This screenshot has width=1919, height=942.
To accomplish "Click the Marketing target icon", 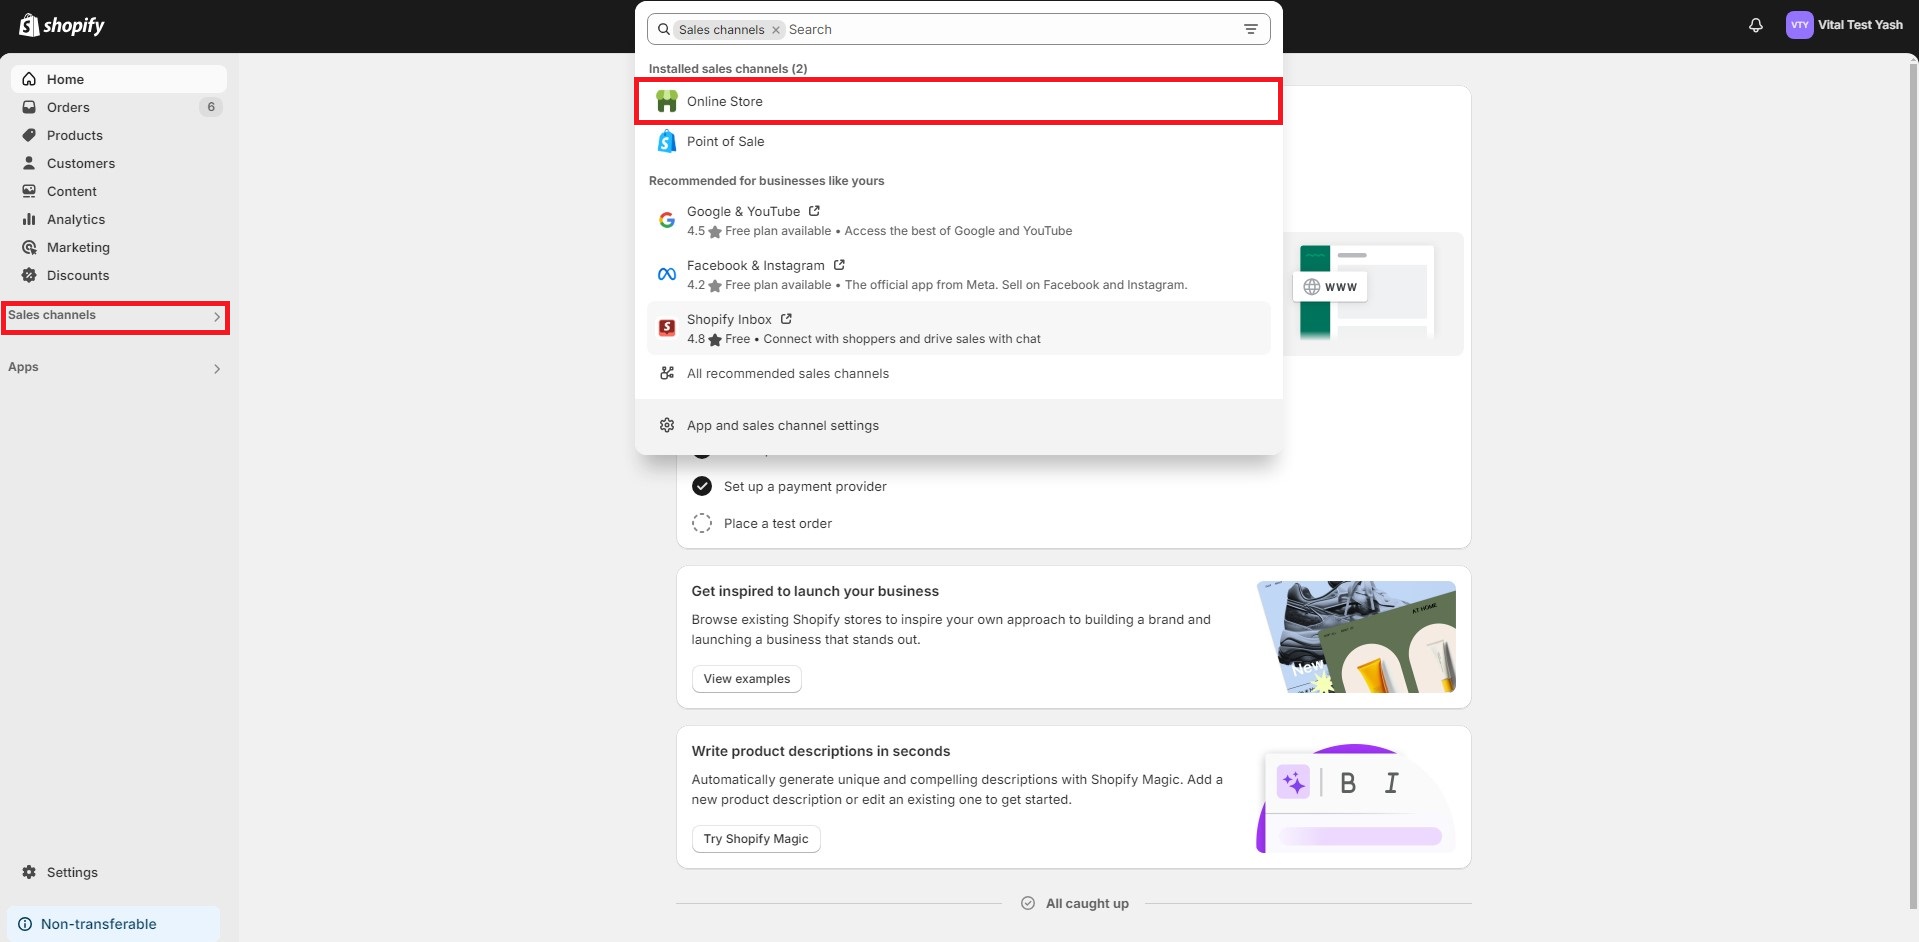I will pos(29,247).
